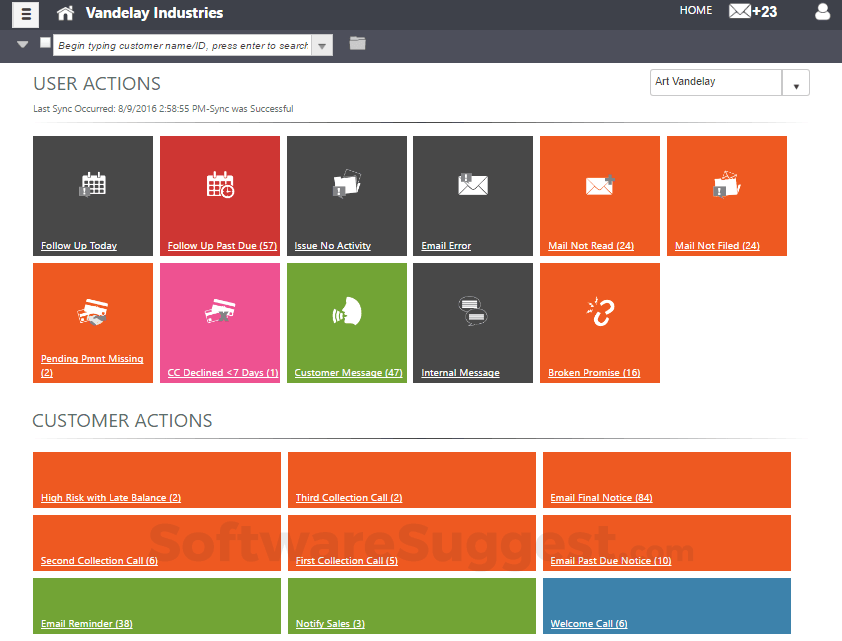The image size is (842, 641).
Task: Open High Risk with Late Balance link
Action: 111,498
